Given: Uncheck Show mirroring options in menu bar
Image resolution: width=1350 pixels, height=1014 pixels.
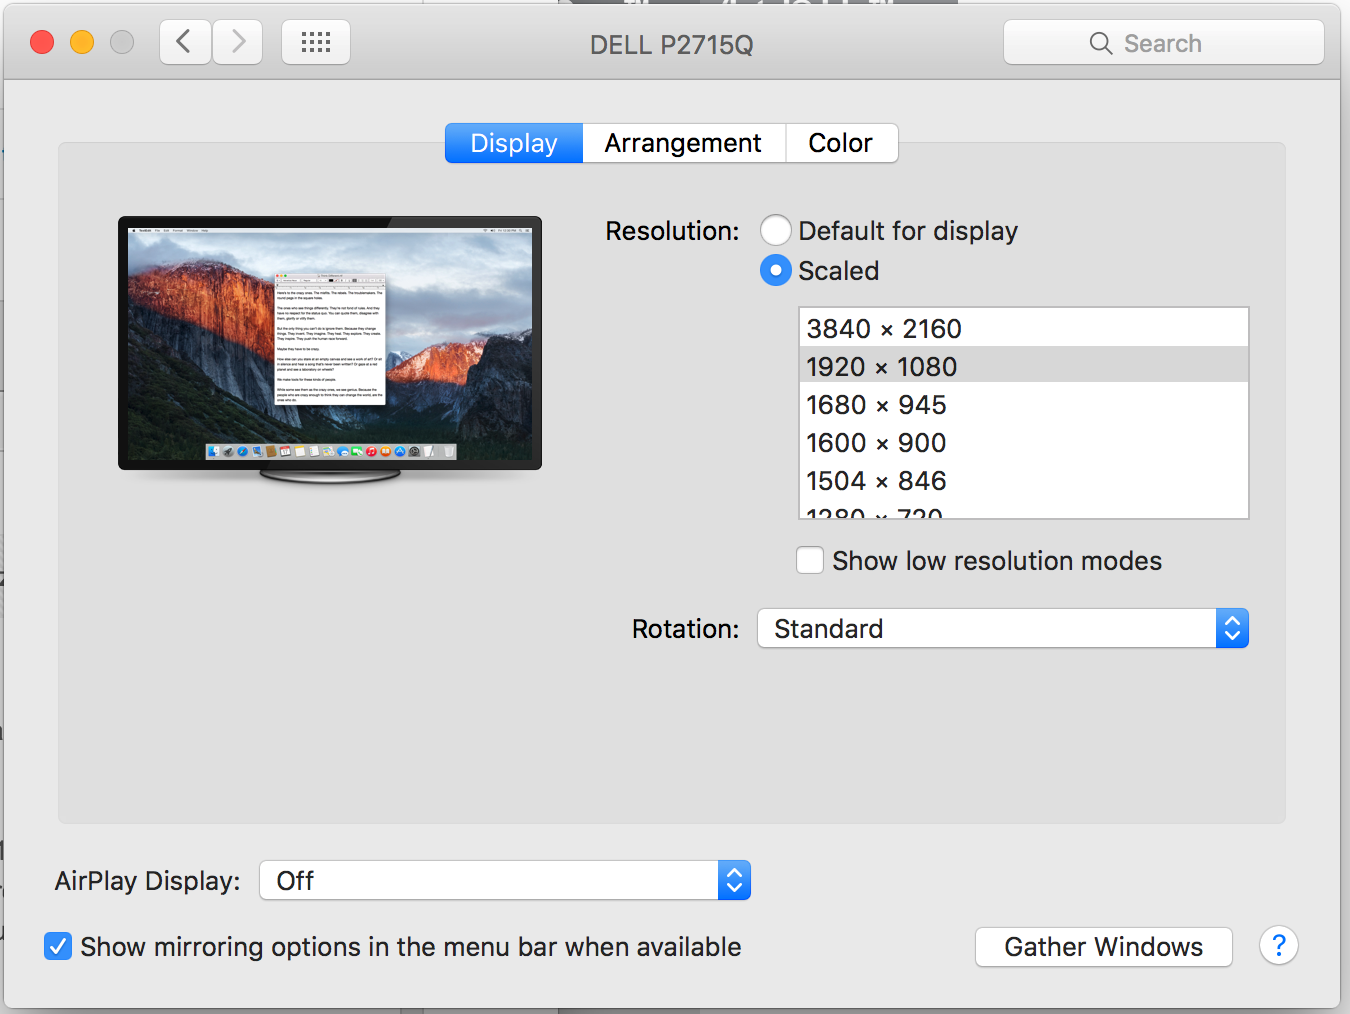Looking at the screenshot, I should pyautogui.click(x=58, y=946).
